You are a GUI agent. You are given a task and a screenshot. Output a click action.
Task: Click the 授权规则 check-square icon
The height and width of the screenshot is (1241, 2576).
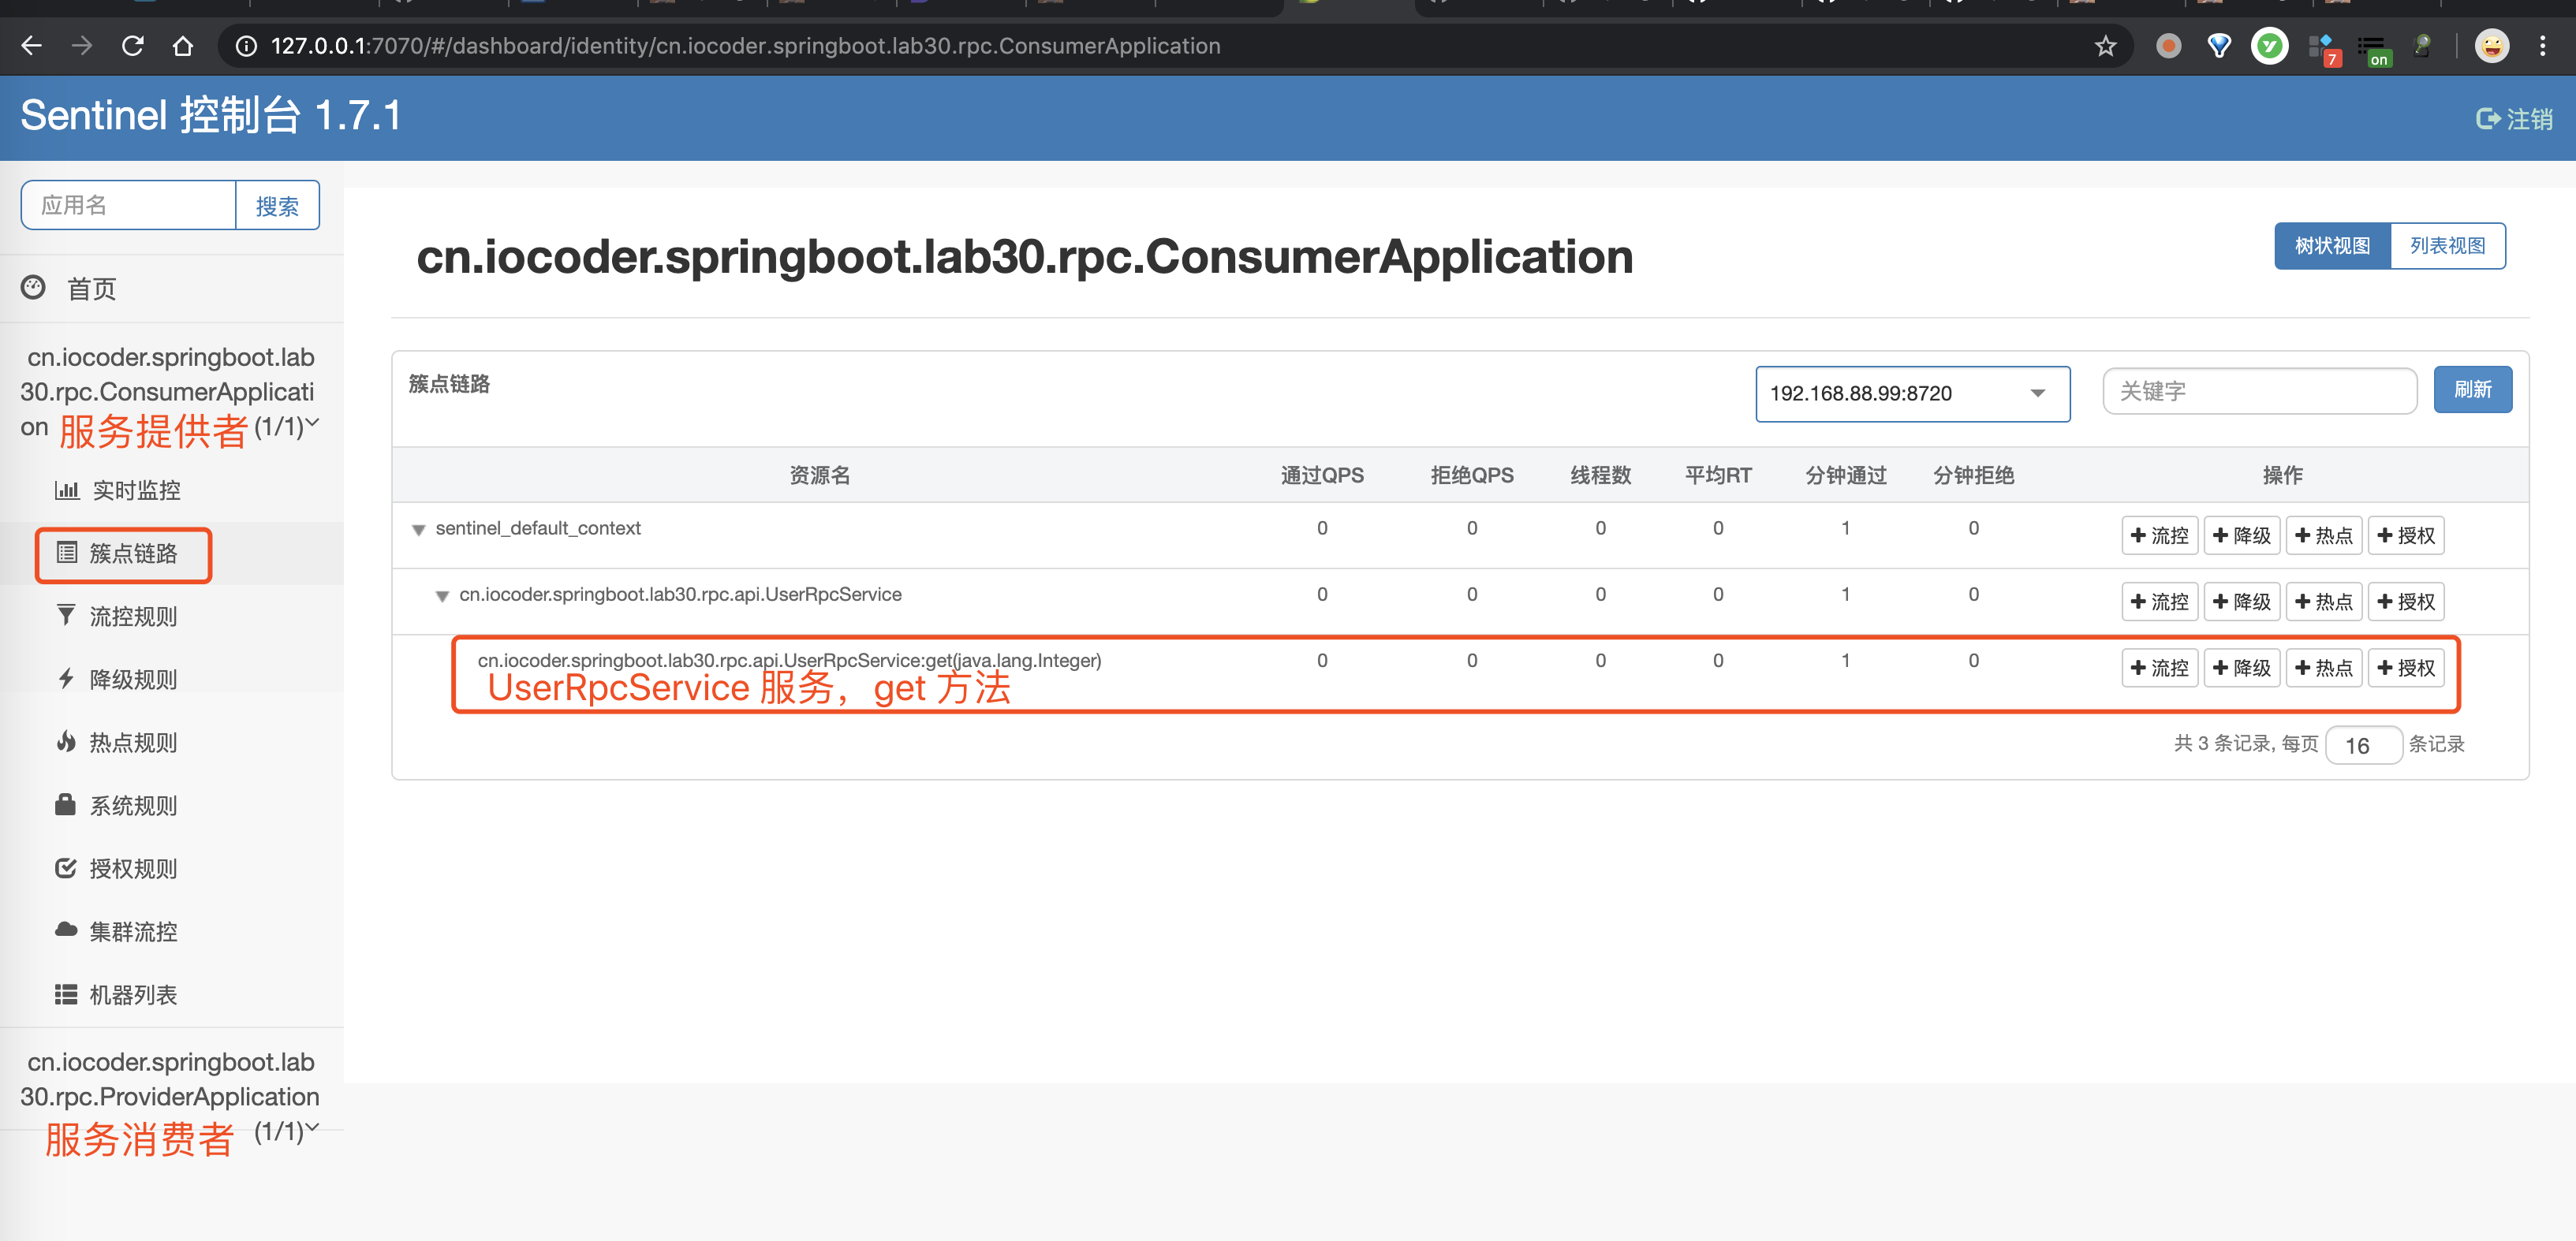pos(66,868)
